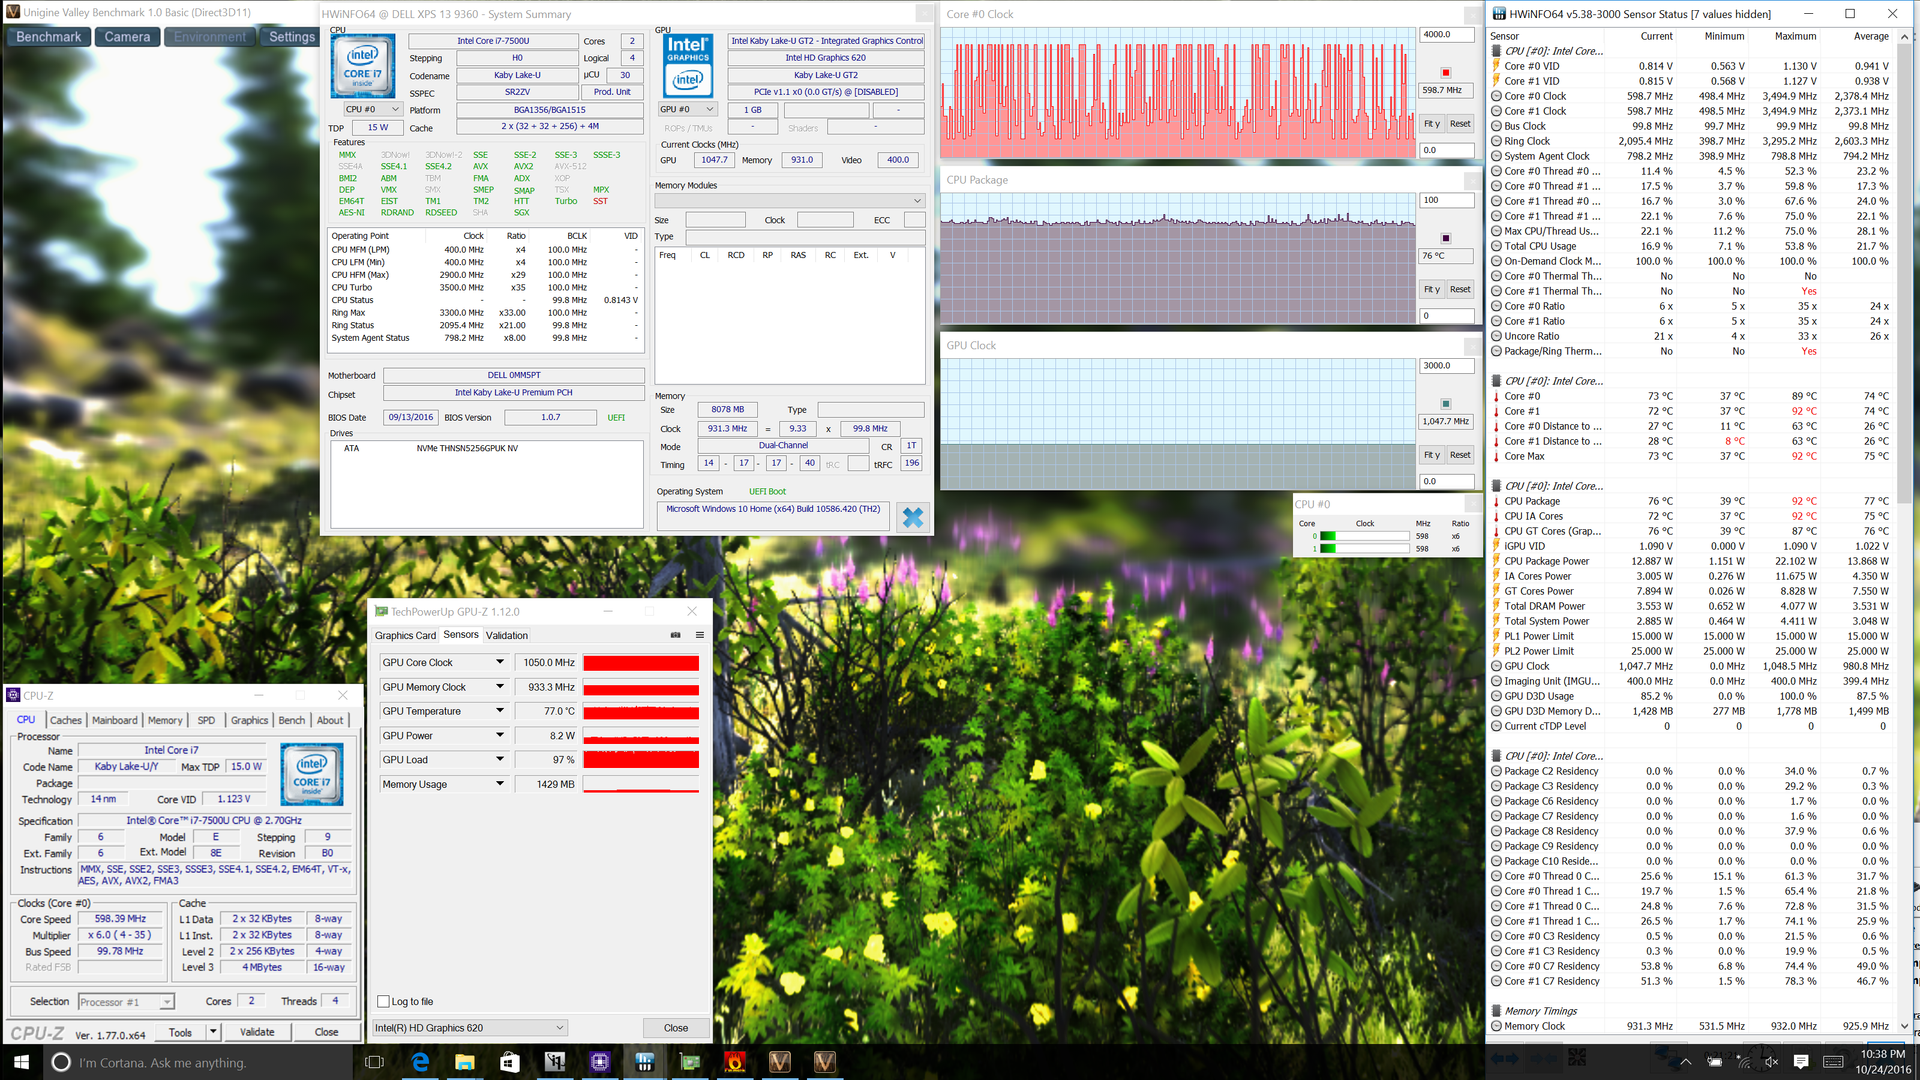Image resolution: width=1920 pixels, height=1080 pixels.
Task: Click the Cortana search box
Action: click(198, 1062)
